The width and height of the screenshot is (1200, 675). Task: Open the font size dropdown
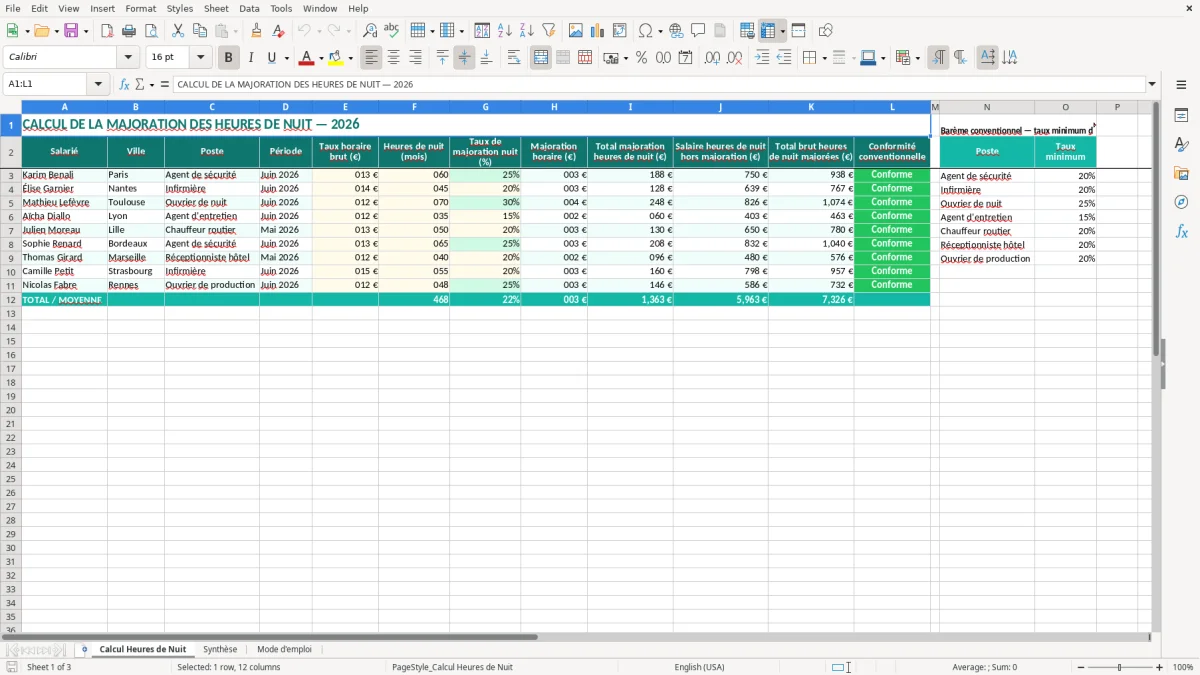pos(200,58)
